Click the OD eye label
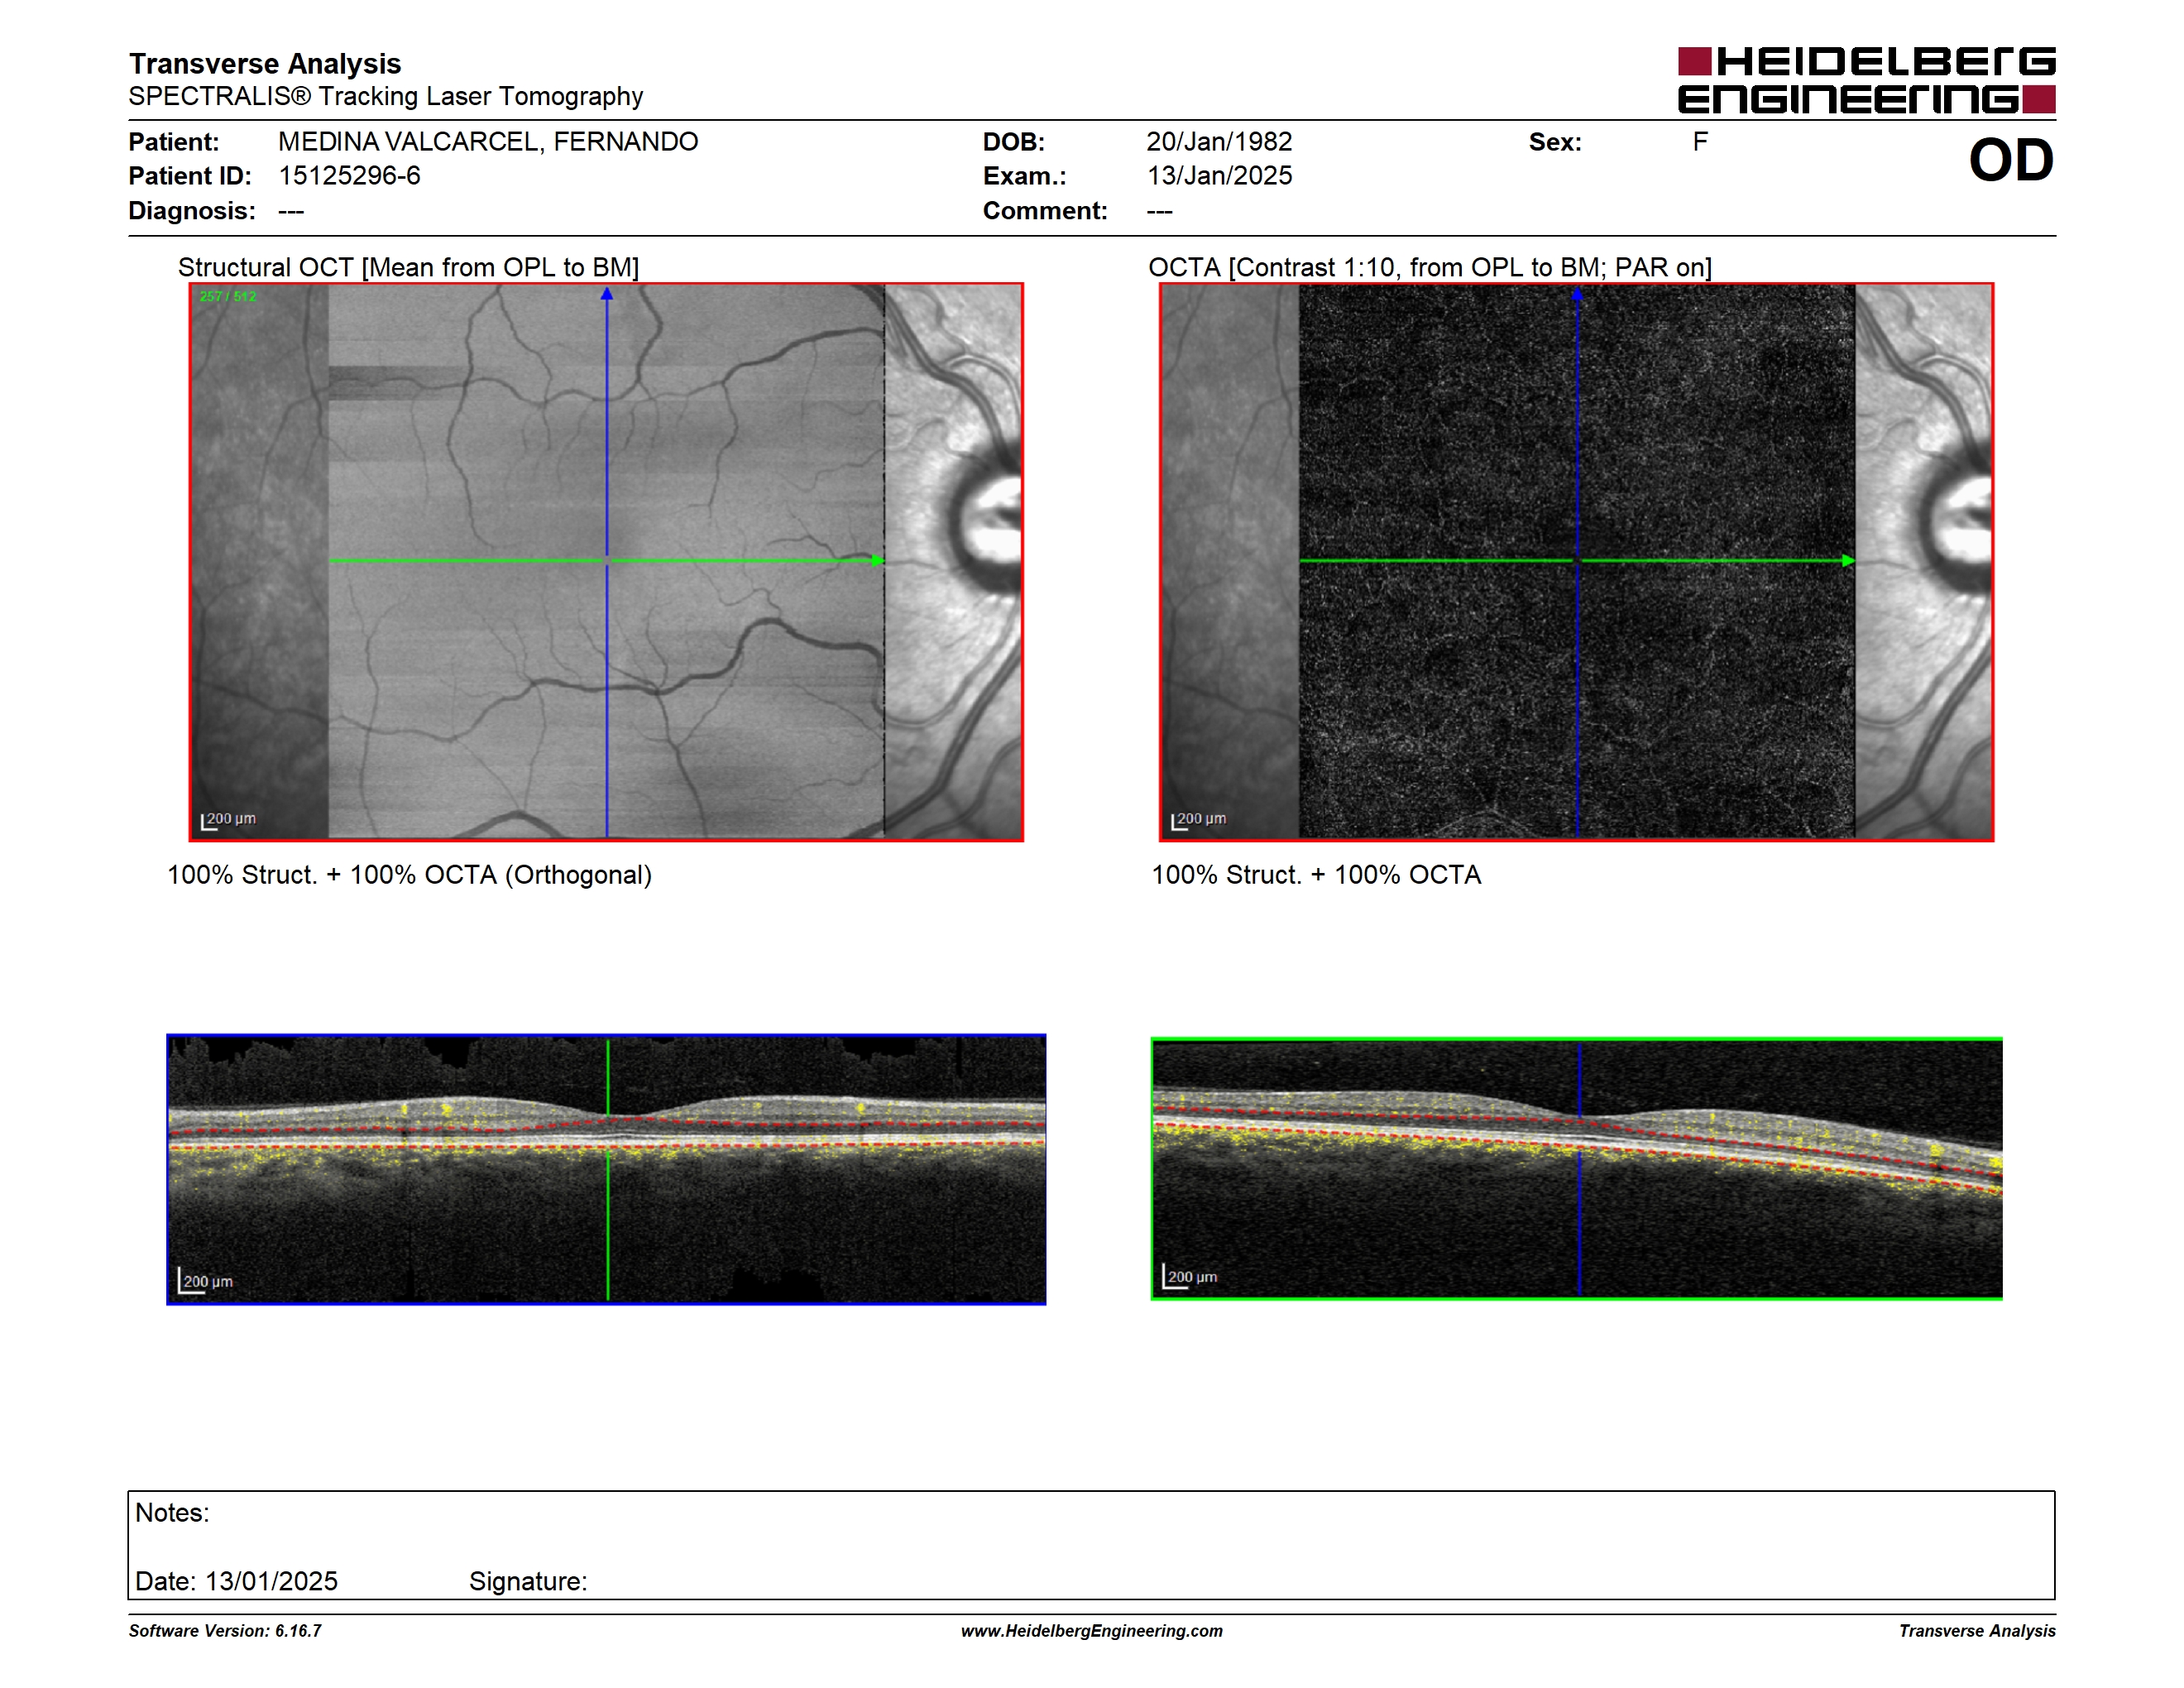Screen dimensions: 2184x1688 click(2011, 160)
